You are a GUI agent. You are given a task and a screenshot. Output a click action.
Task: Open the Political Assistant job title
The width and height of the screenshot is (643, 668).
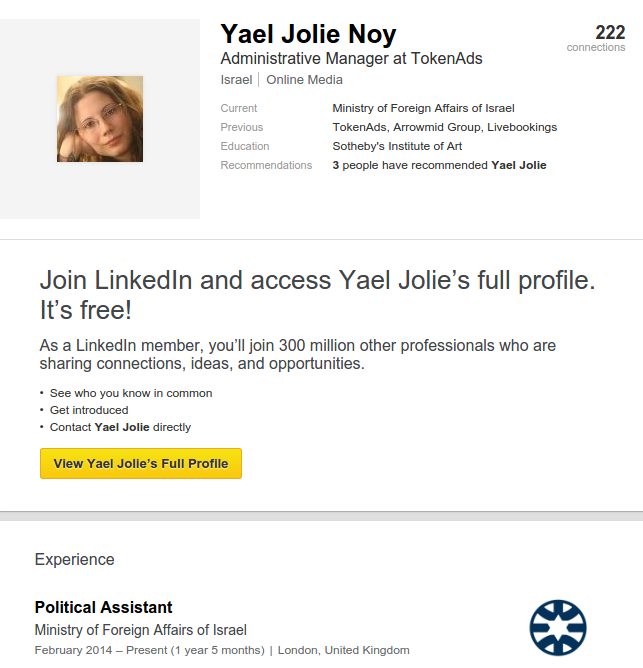[x=103, y=607]
